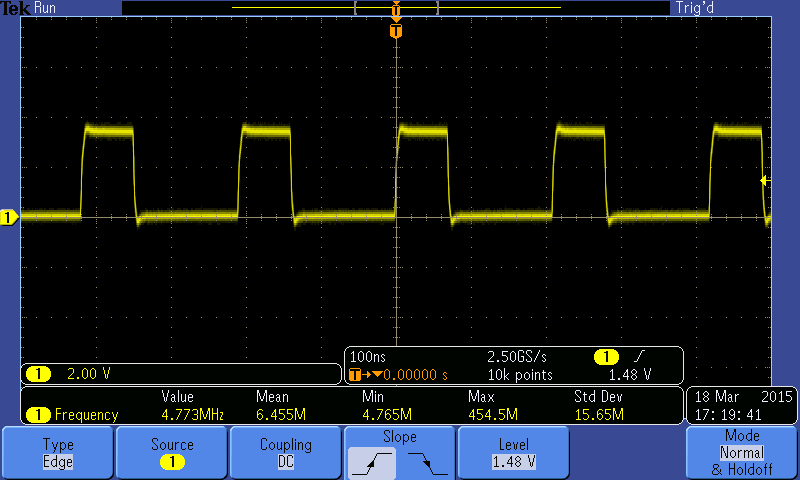Click the Run status indicator
Viewport: 800px width, 480px height.
click(x=45, y=8)
